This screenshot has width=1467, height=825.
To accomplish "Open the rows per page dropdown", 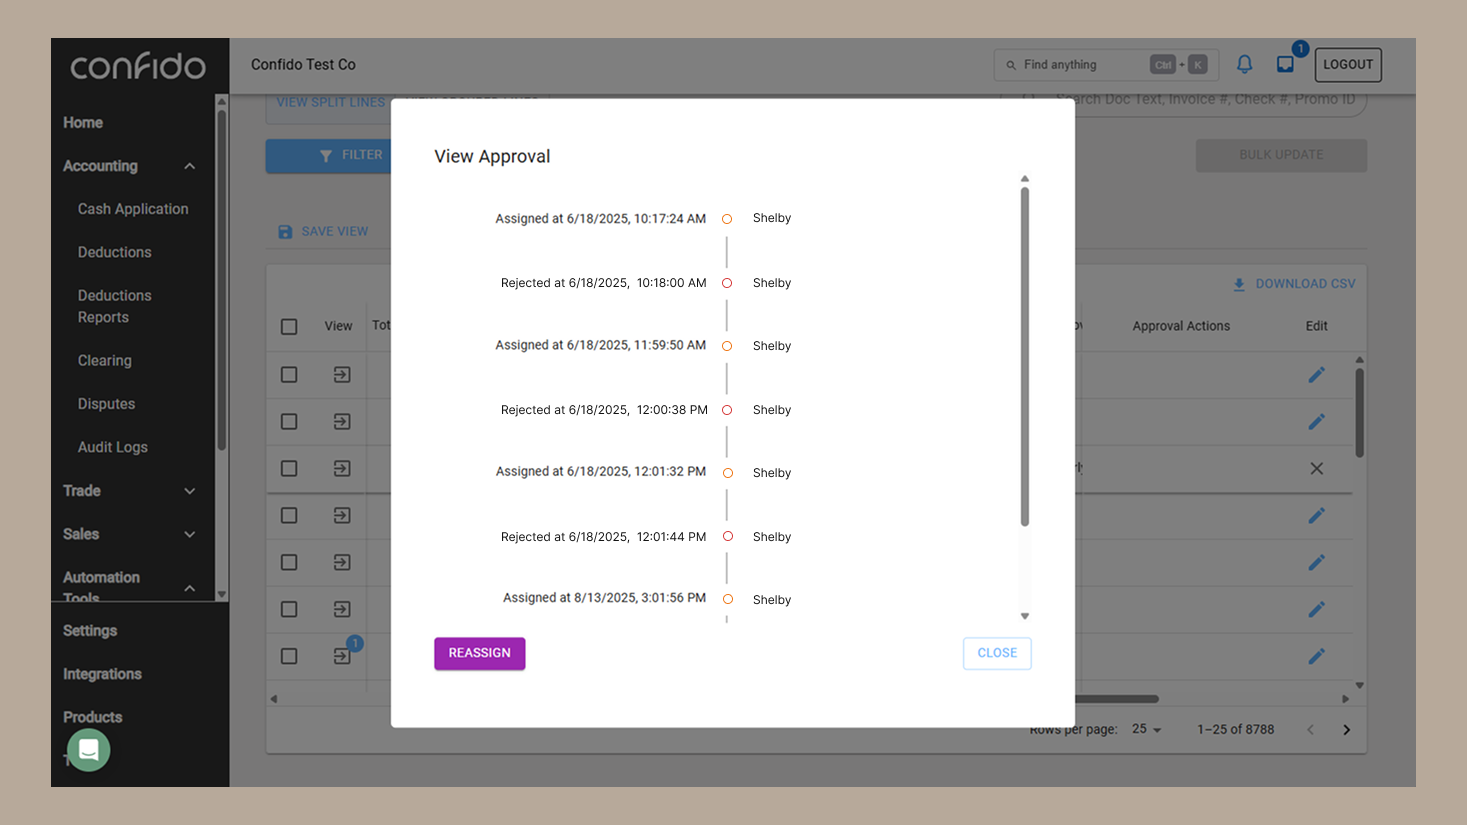I will point(1147,730).
